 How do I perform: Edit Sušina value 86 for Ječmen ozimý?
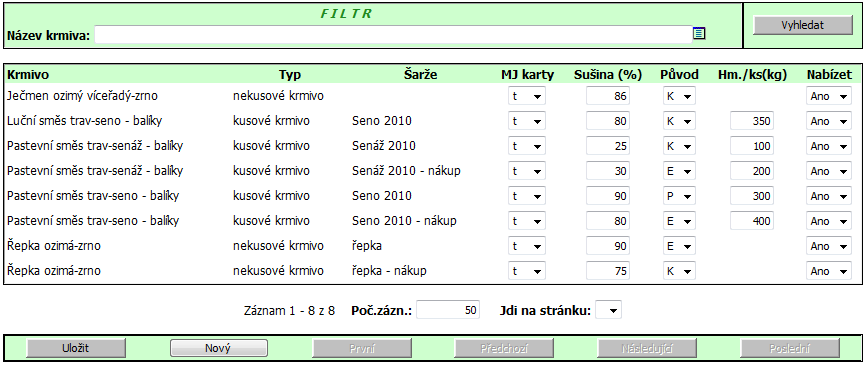(608, 96)
